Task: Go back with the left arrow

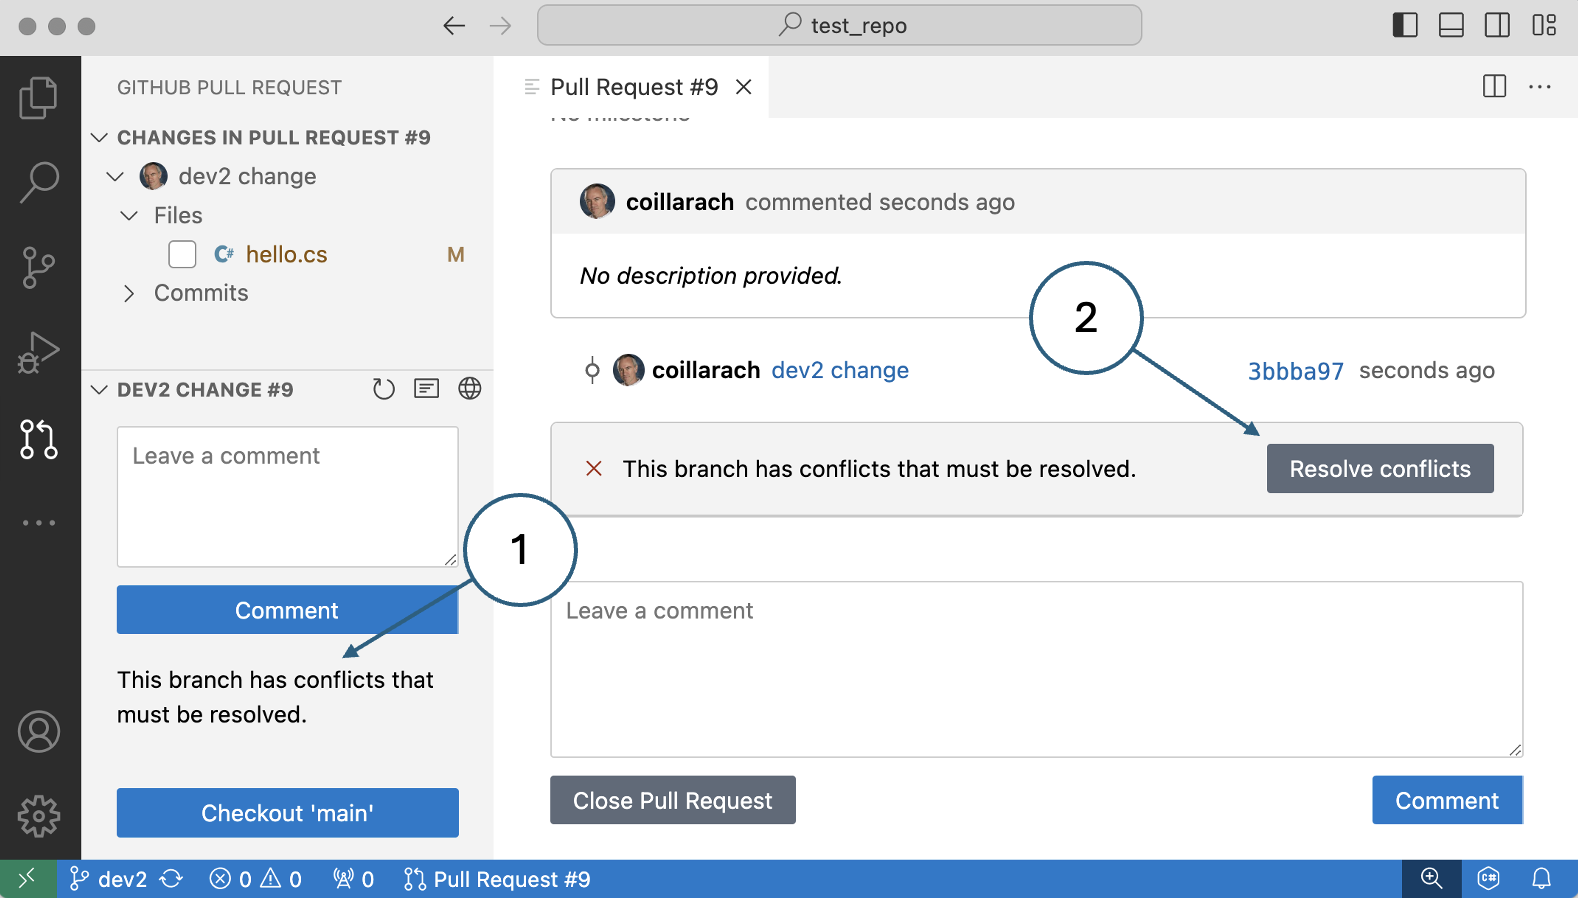Action: [x=454, y=26]
